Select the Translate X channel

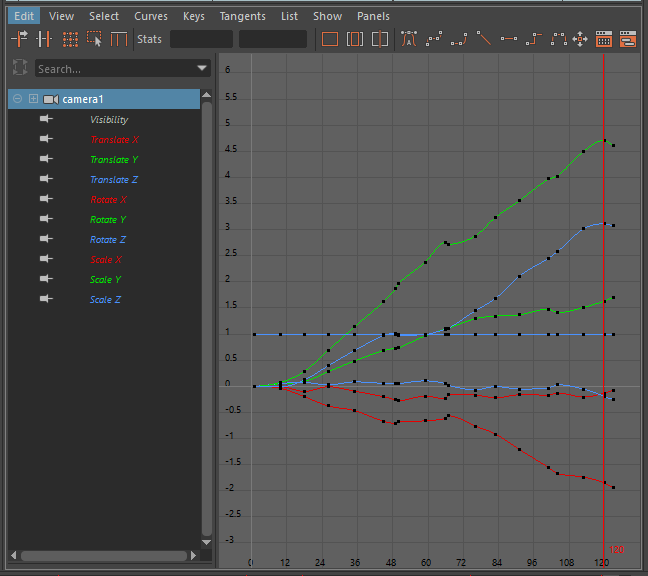[x=114, y=140]
